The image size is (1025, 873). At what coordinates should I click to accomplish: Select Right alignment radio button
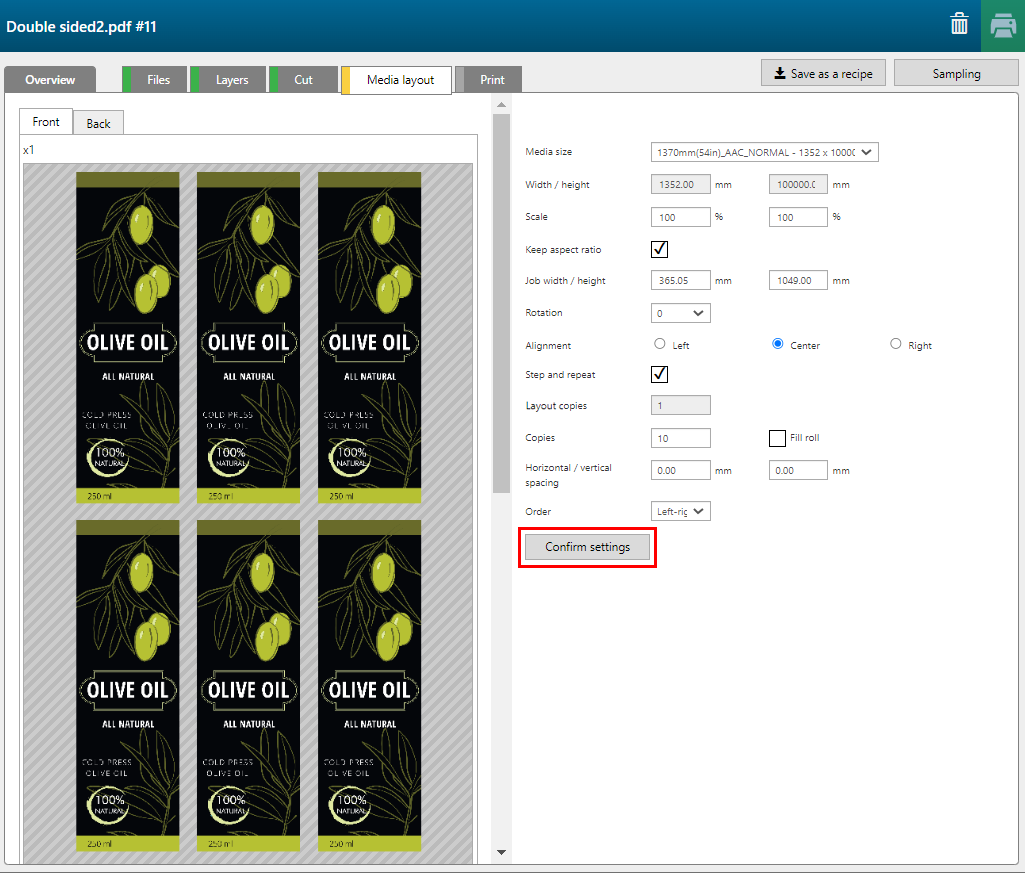tap(895, 344)
